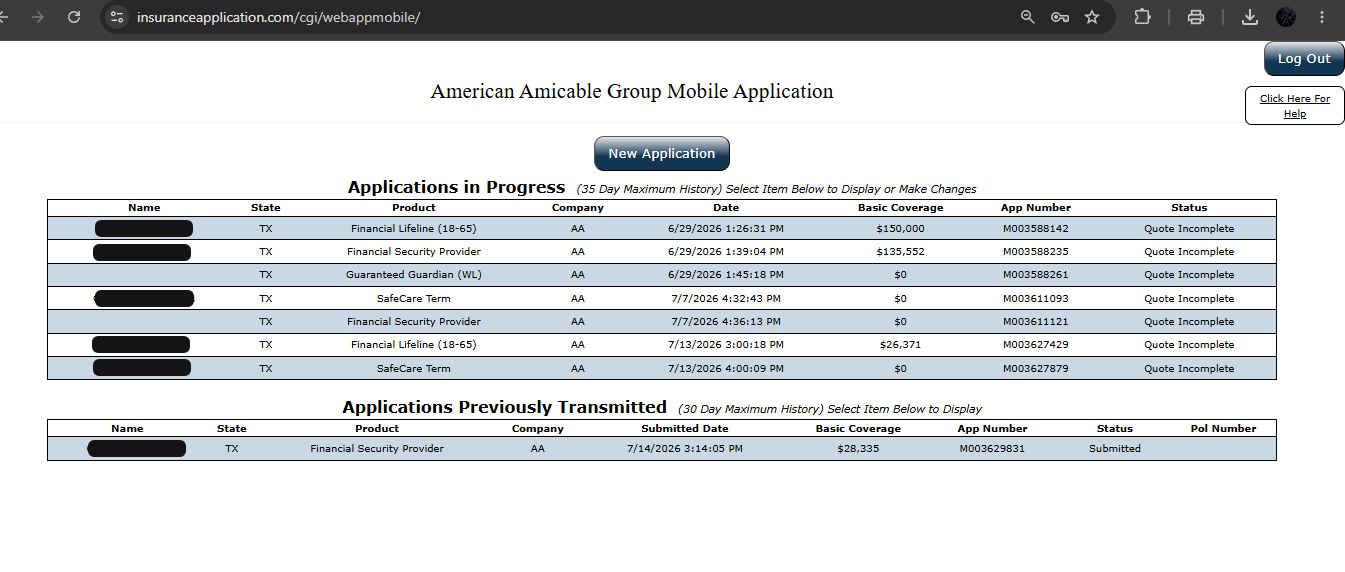Click Quote Incomplete status for M003627879
This screenshot has height=572, width=1345.
[1189, 368]
